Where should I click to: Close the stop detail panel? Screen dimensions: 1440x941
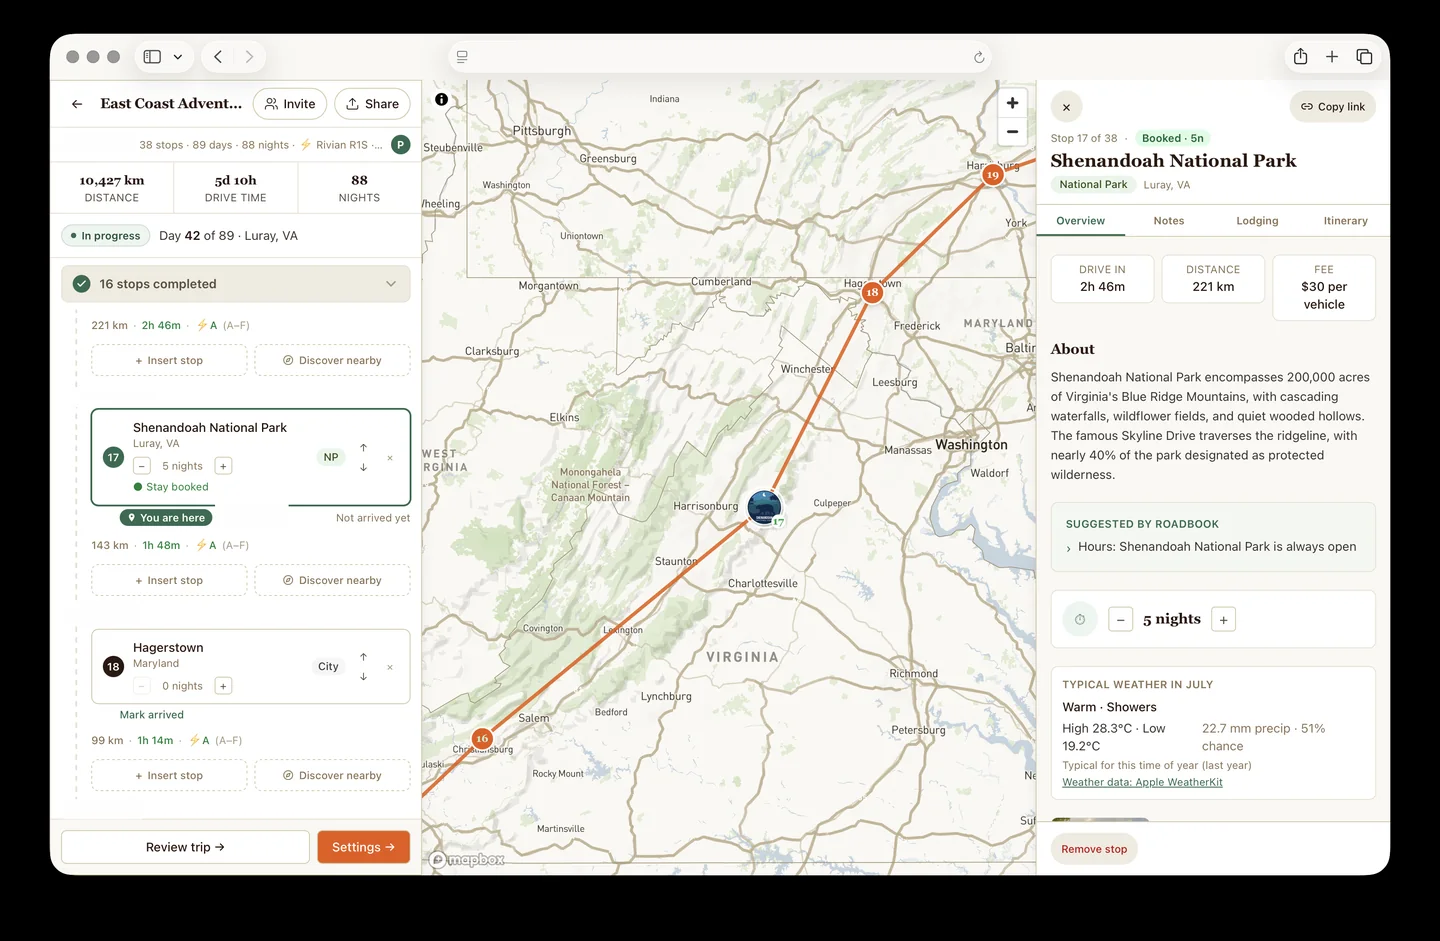(1066, 107)
